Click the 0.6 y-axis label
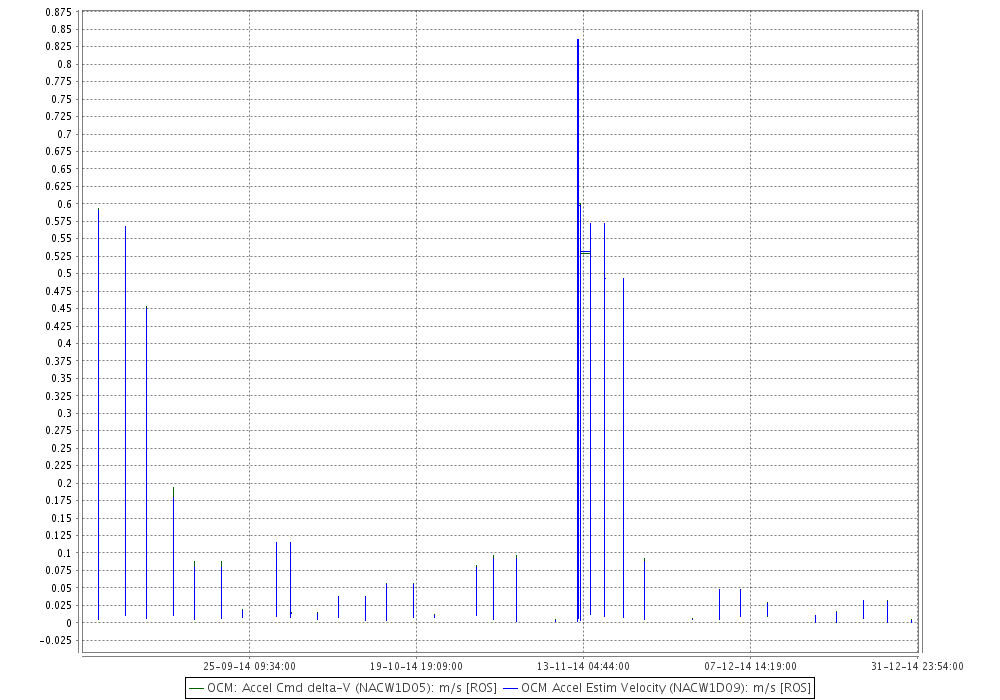 click(64, 204)
